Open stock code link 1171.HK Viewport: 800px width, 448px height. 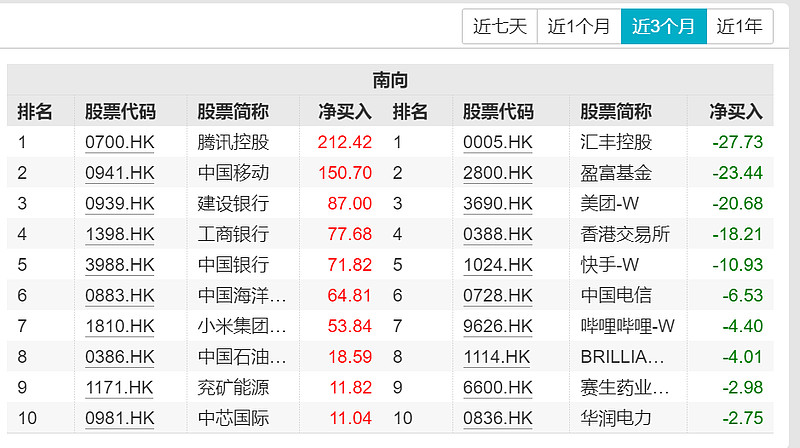pyautogui.click(x=119, y=387)
